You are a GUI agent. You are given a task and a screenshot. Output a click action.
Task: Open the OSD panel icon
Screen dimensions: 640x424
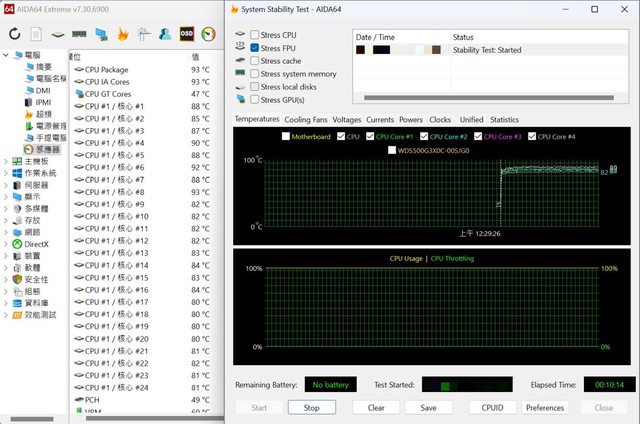click(x=186, y=34)
